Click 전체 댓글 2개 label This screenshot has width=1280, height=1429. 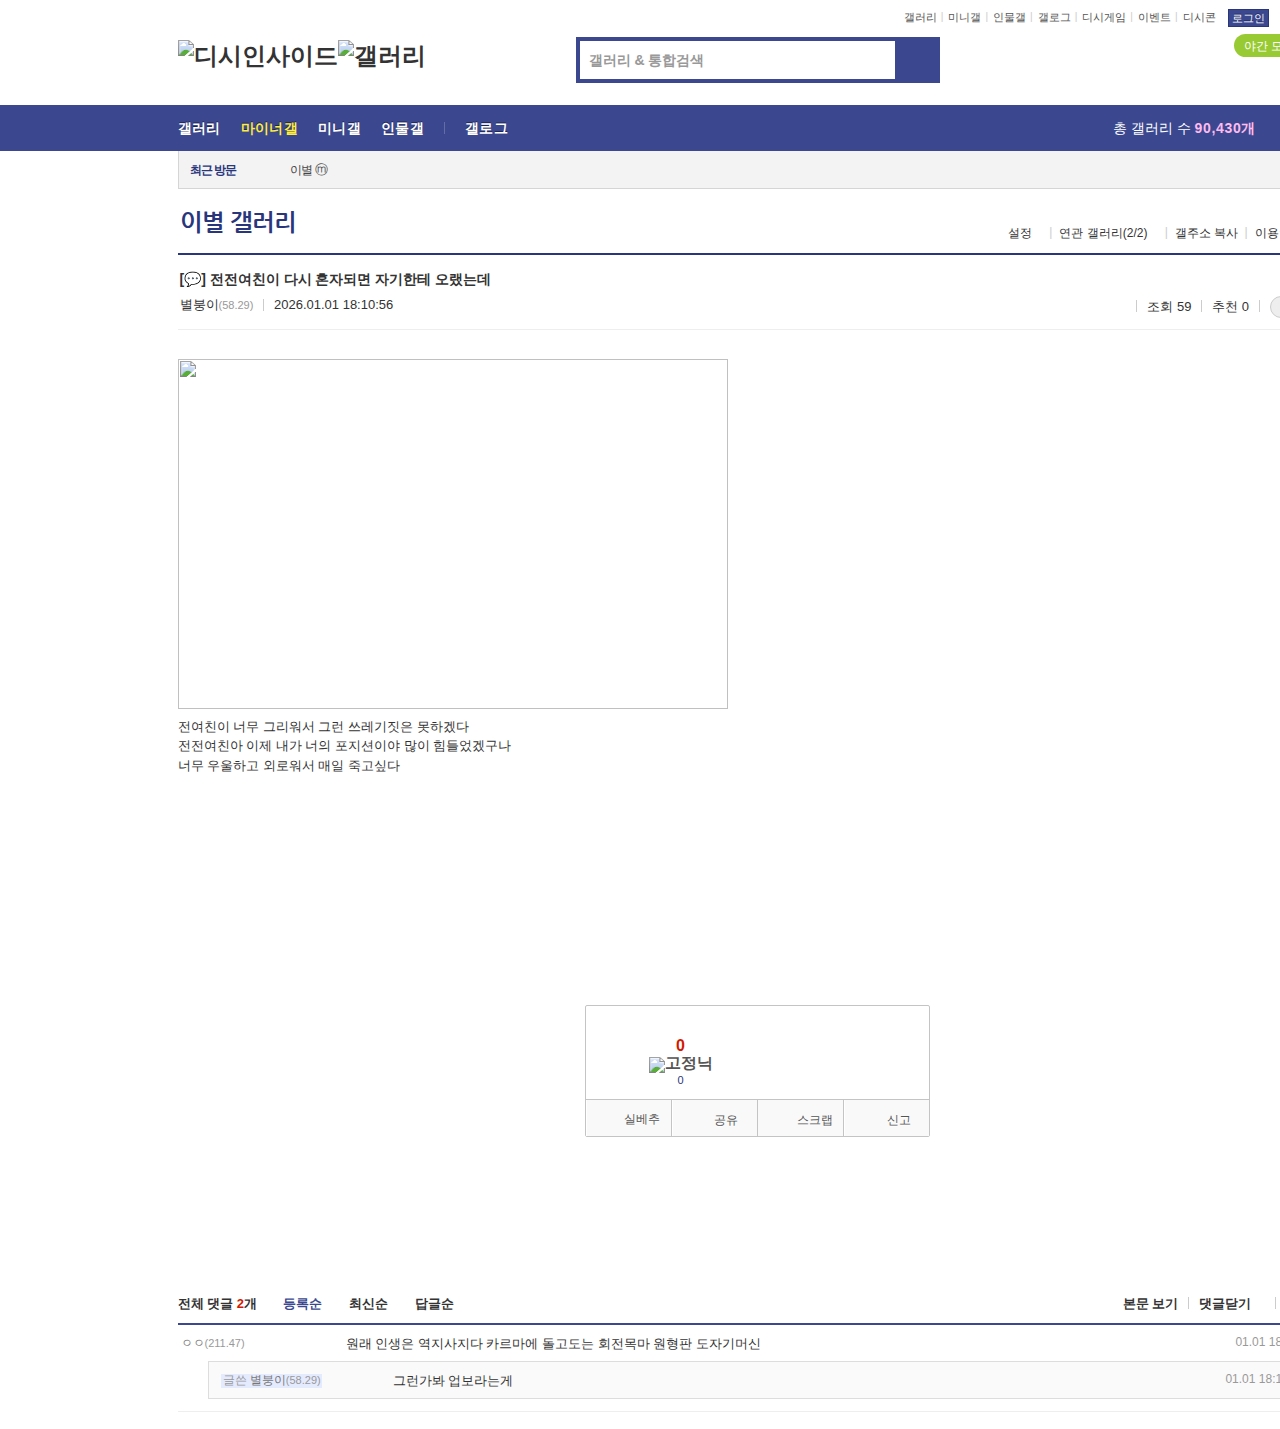[217, 1304]
